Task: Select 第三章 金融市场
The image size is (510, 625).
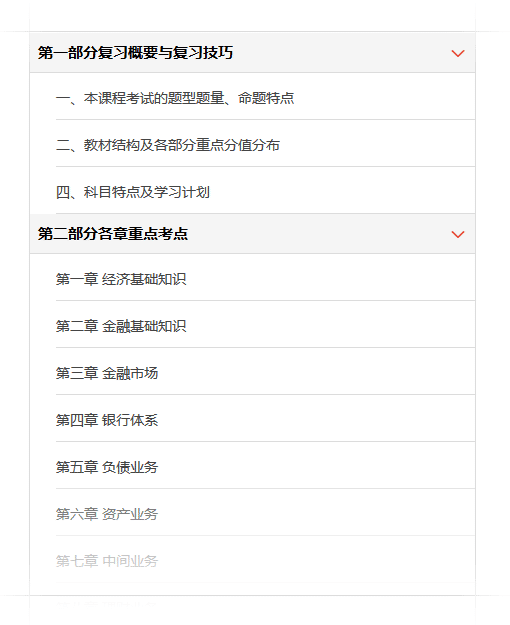Action: [265, 373]
